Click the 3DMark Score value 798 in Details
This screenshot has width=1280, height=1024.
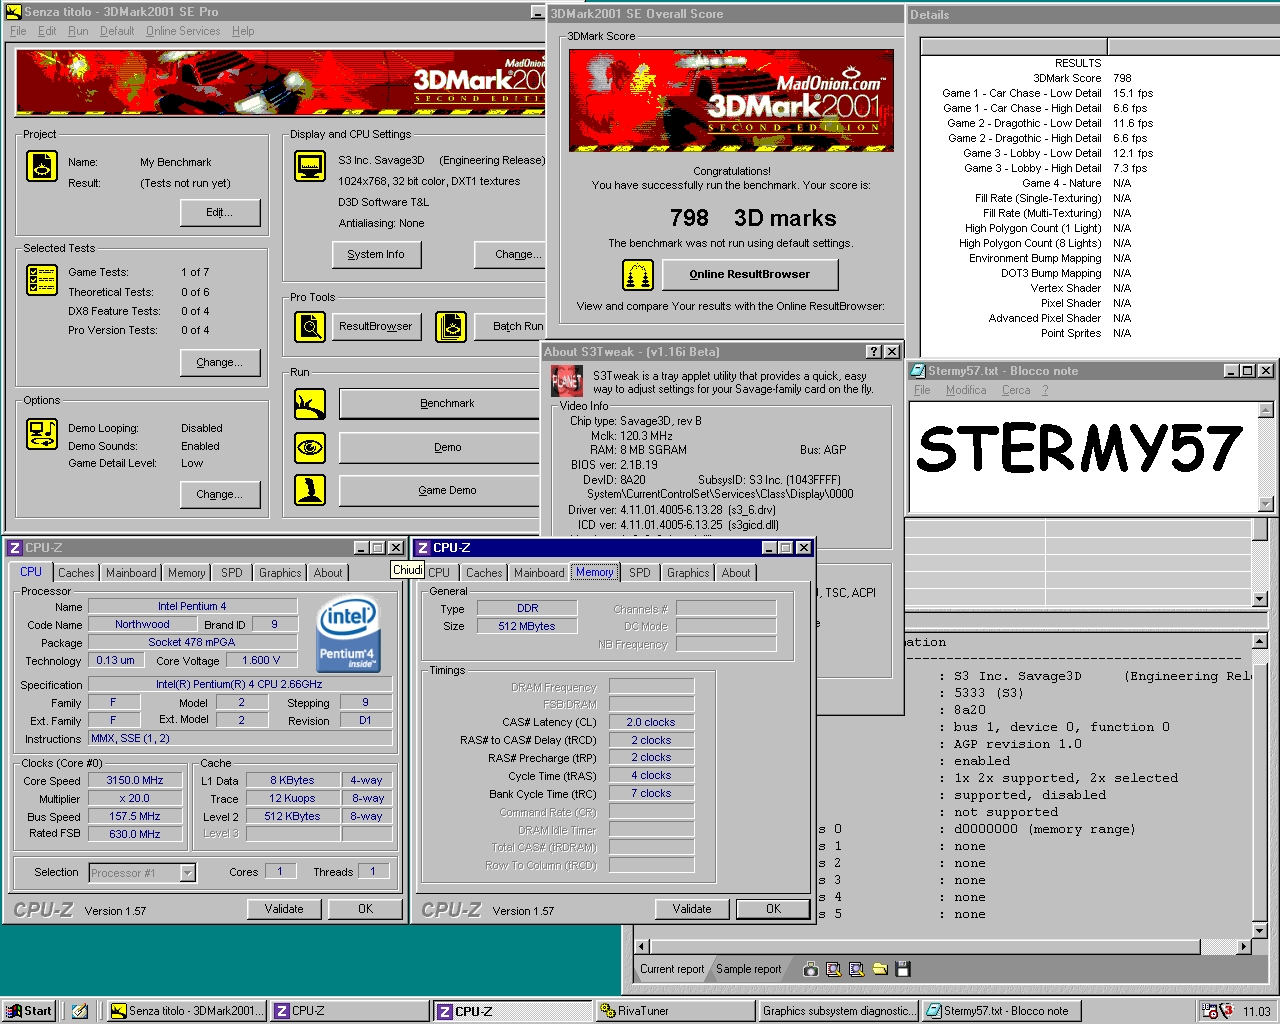click(1122, 78)
